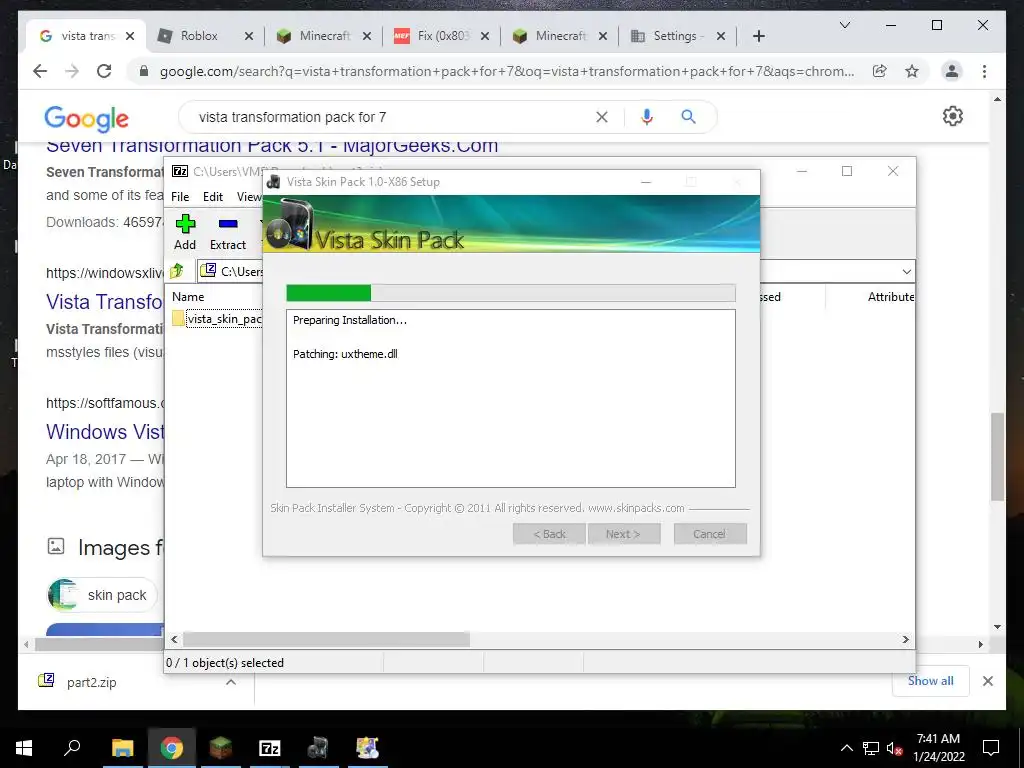
Task: Click Back in Vista Skin Pack setup
Action: tap(549, 534)
